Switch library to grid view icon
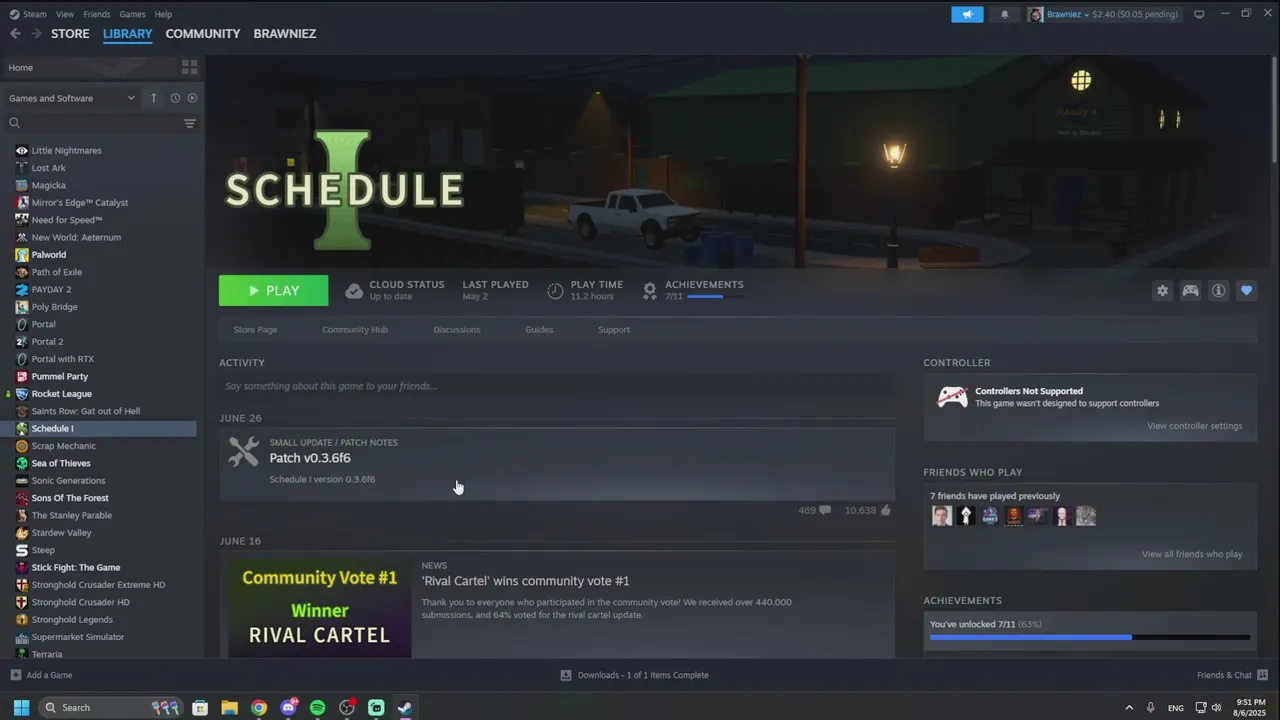 (x=189, y=67)
